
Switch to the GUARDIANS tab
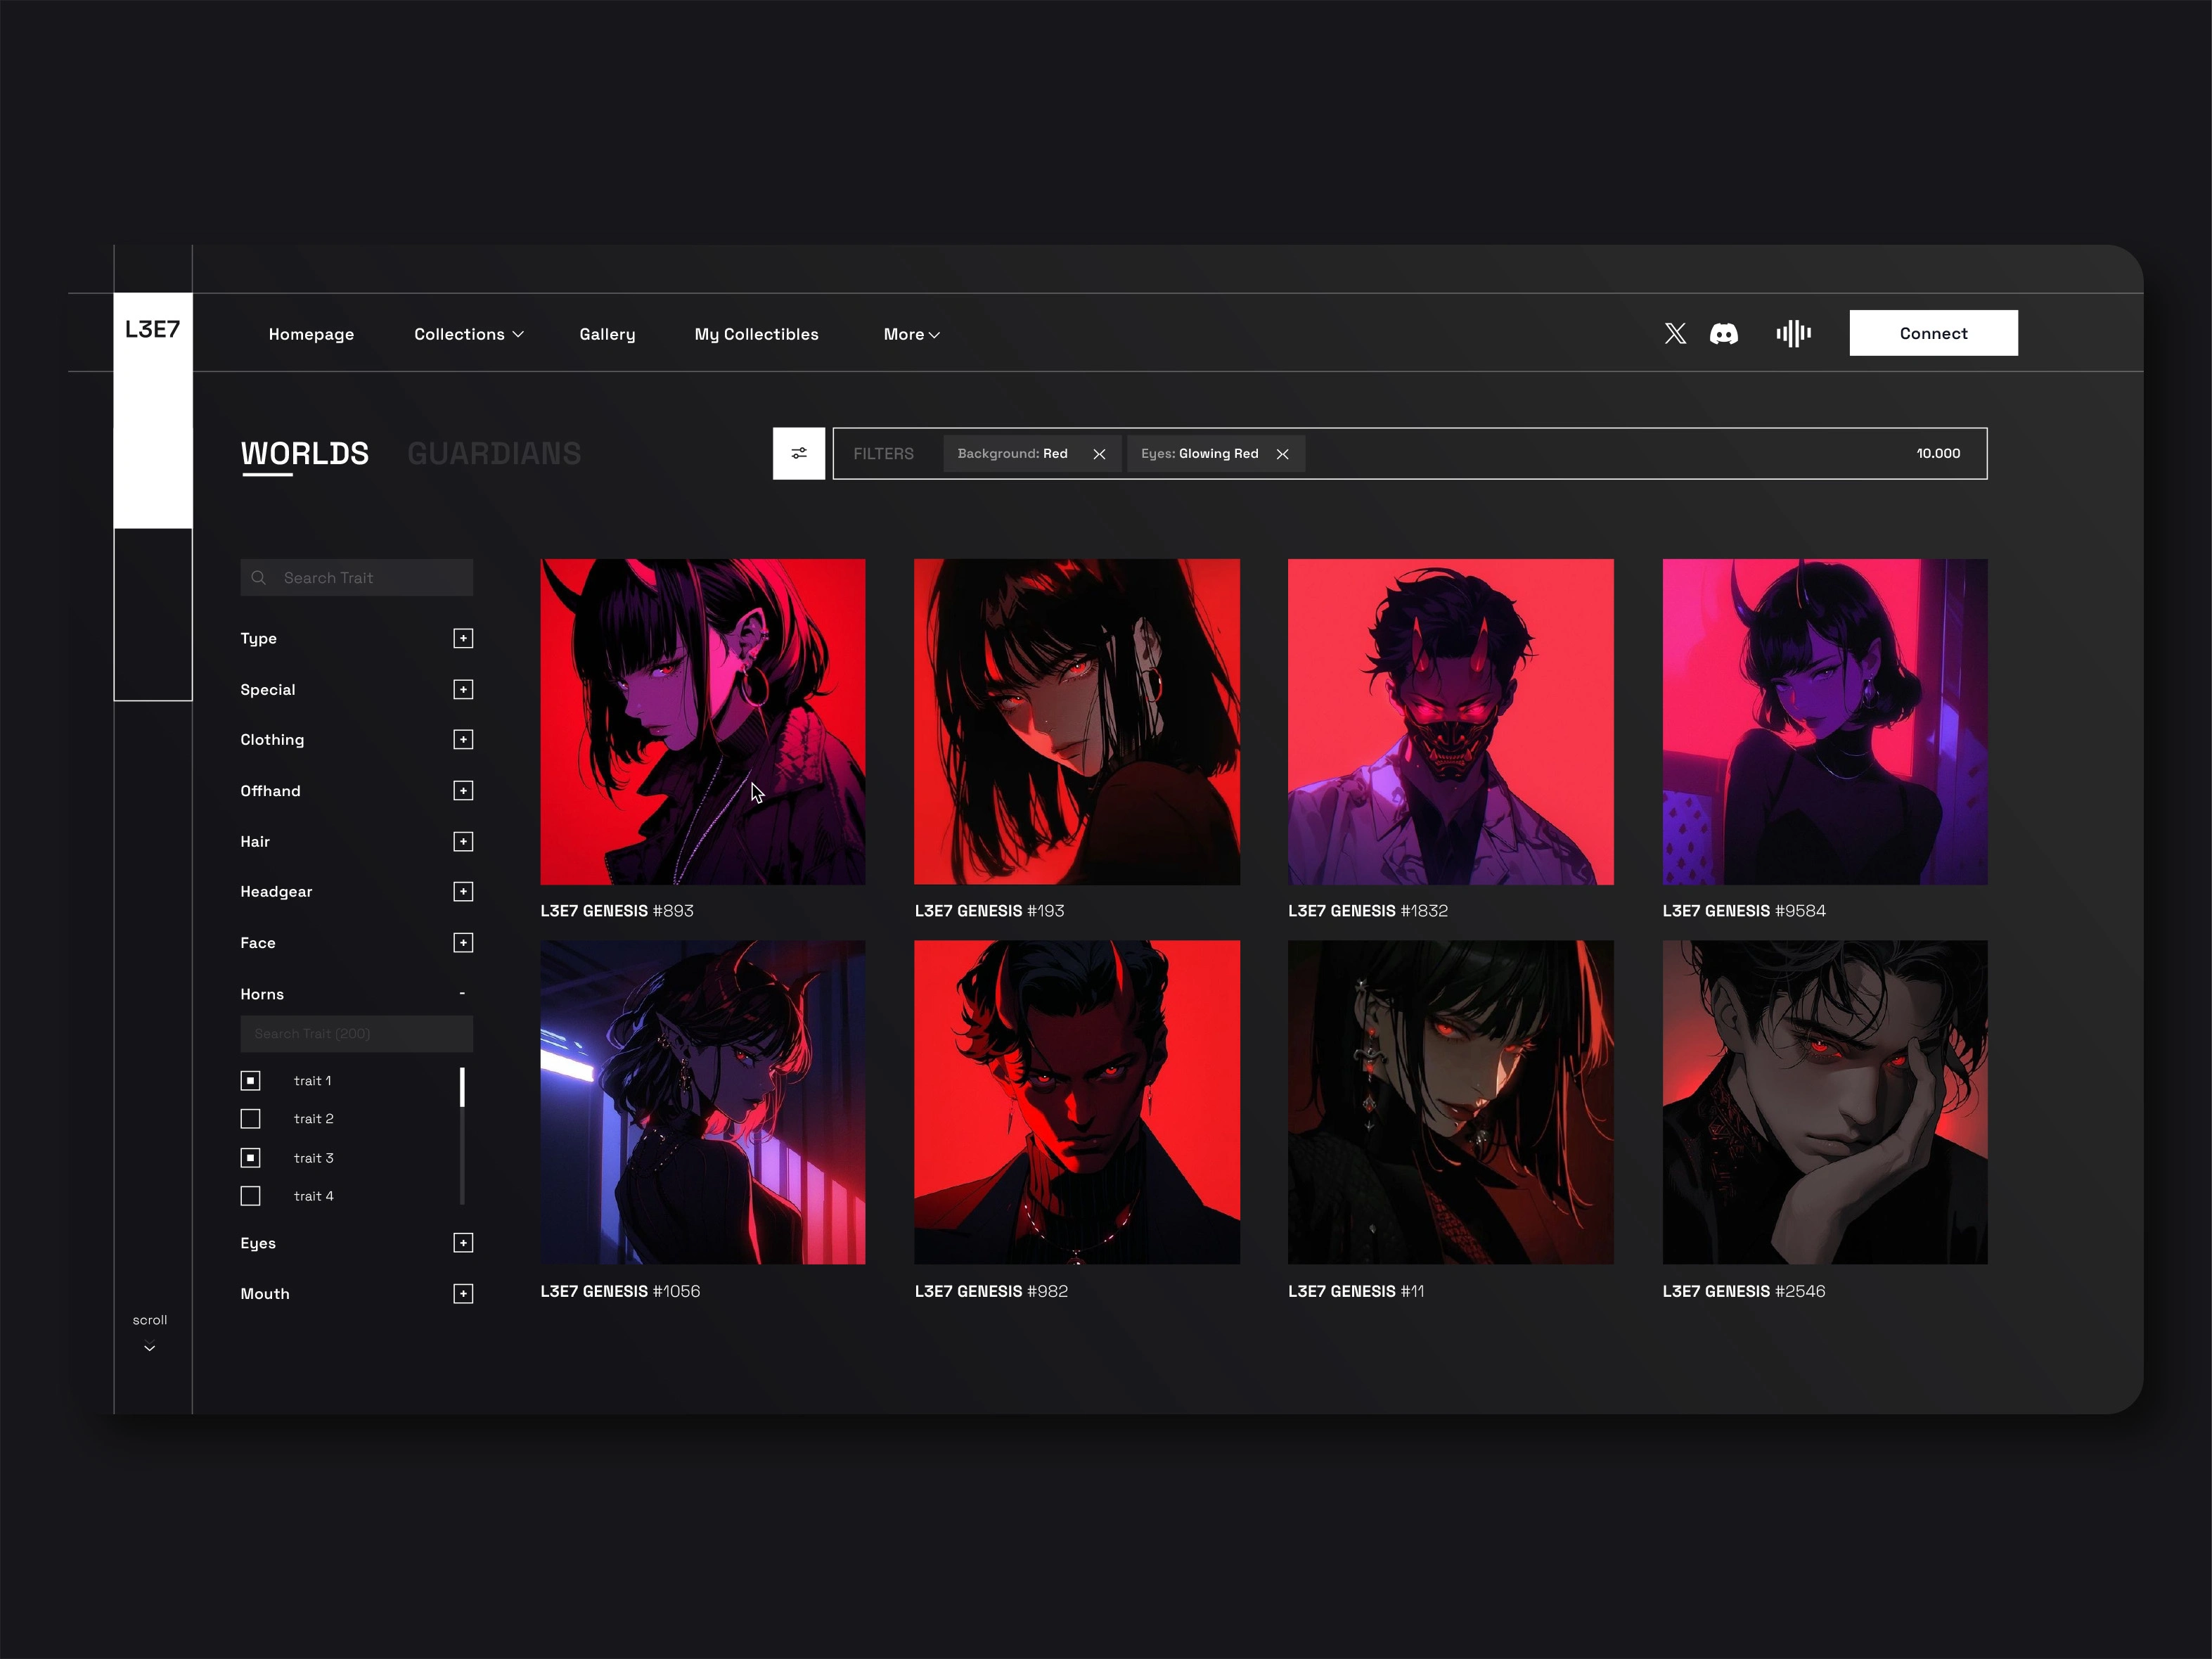tap(494, 453)
